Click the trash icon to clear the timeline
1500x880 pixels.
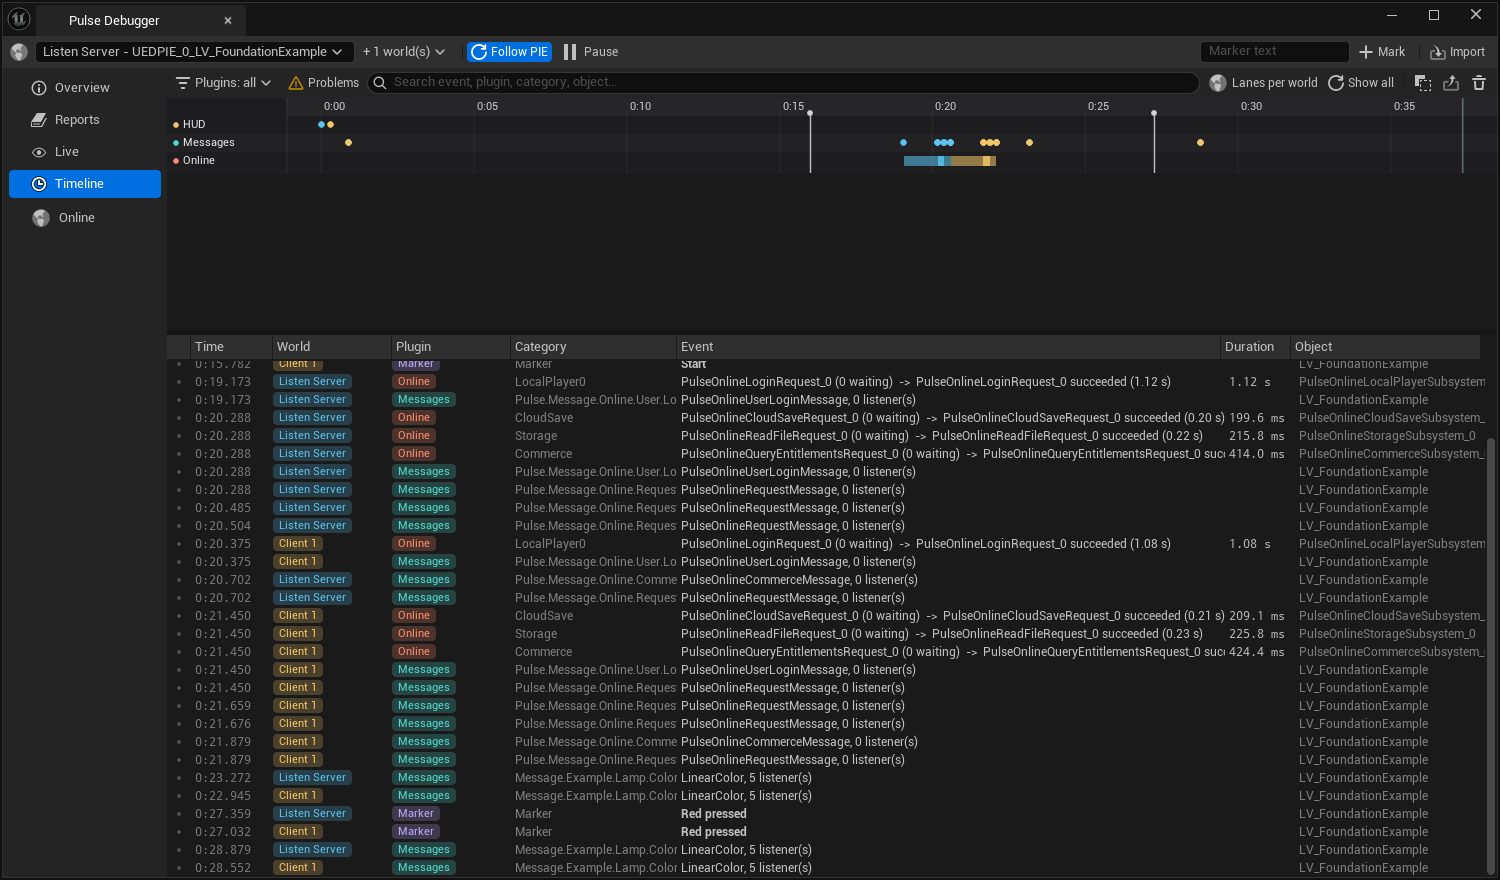[x=1479, y=83]
